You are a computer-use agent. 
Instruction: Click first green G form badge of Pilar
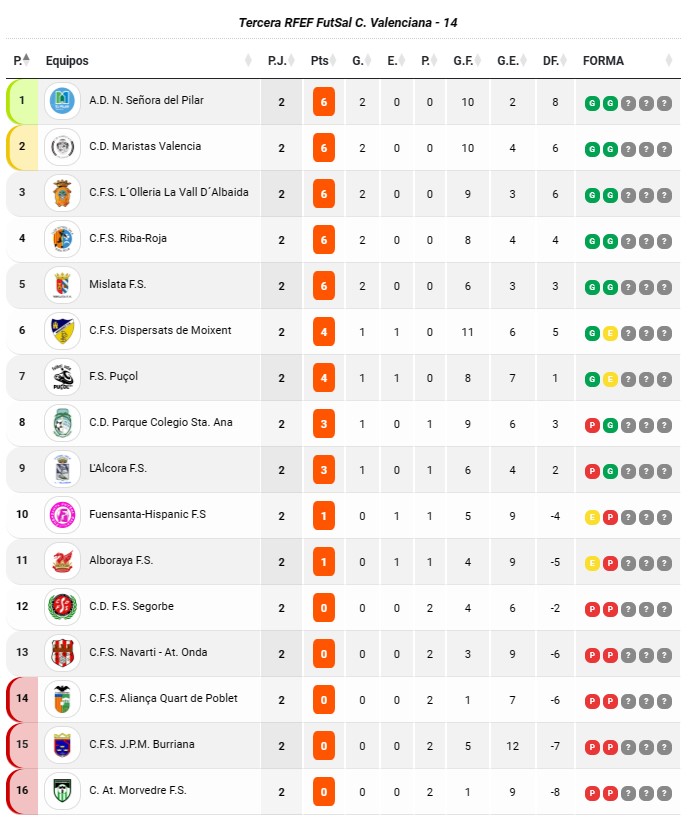pos(592,103)
